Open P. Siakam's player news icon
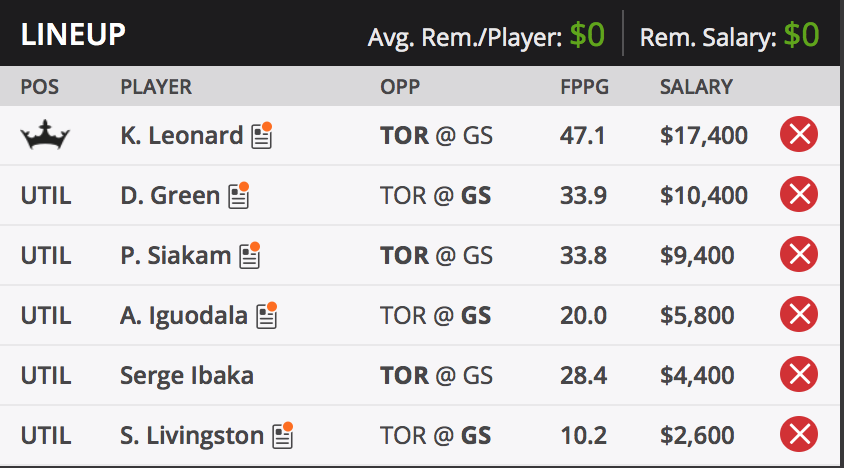 250,255
